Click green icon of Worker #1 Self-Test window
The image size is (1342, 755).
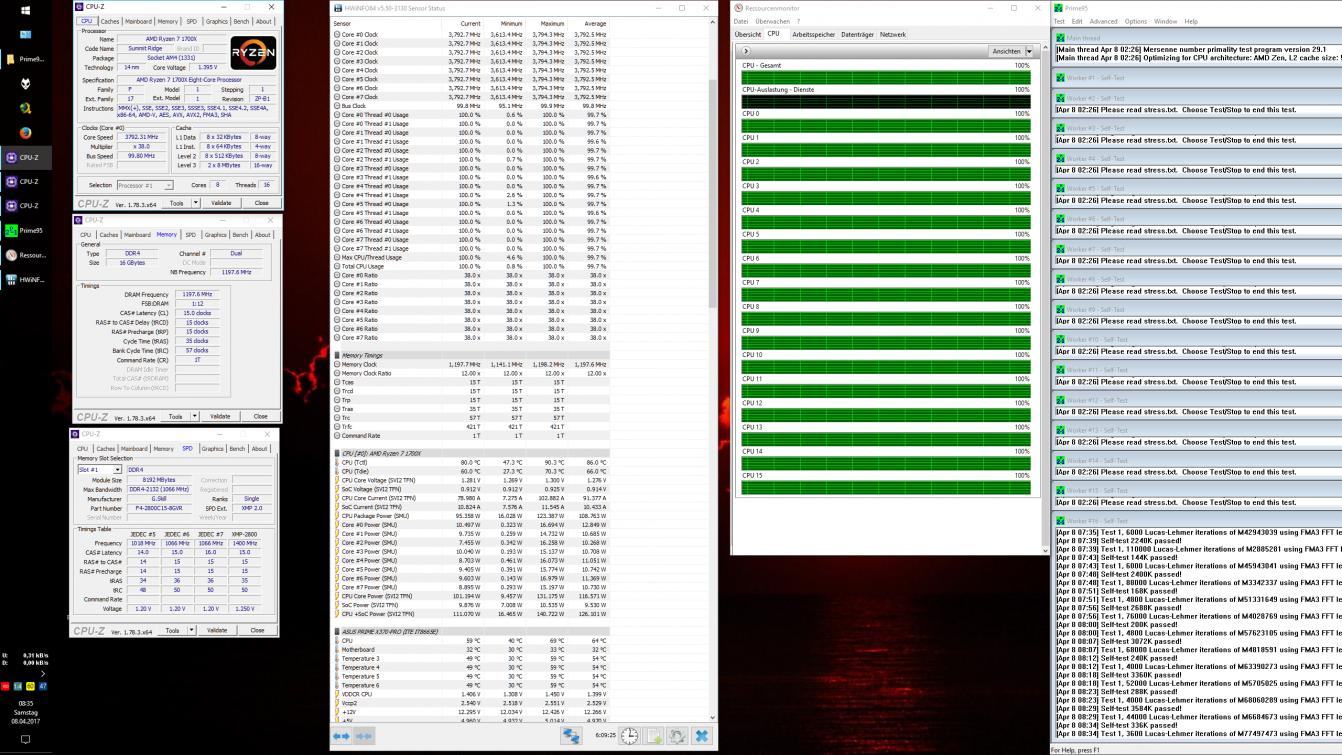(x=1060, y=77)
